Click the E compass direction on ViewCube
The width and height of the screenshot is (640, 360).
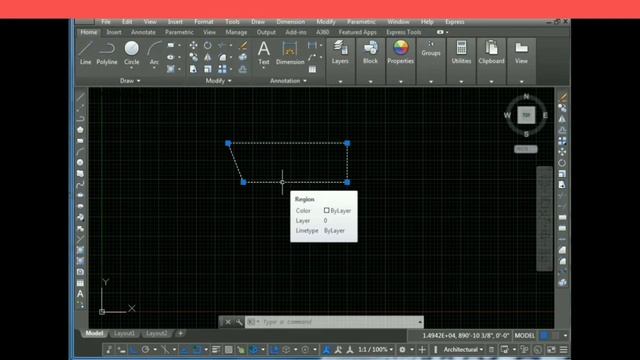click(x=545, y=116)
